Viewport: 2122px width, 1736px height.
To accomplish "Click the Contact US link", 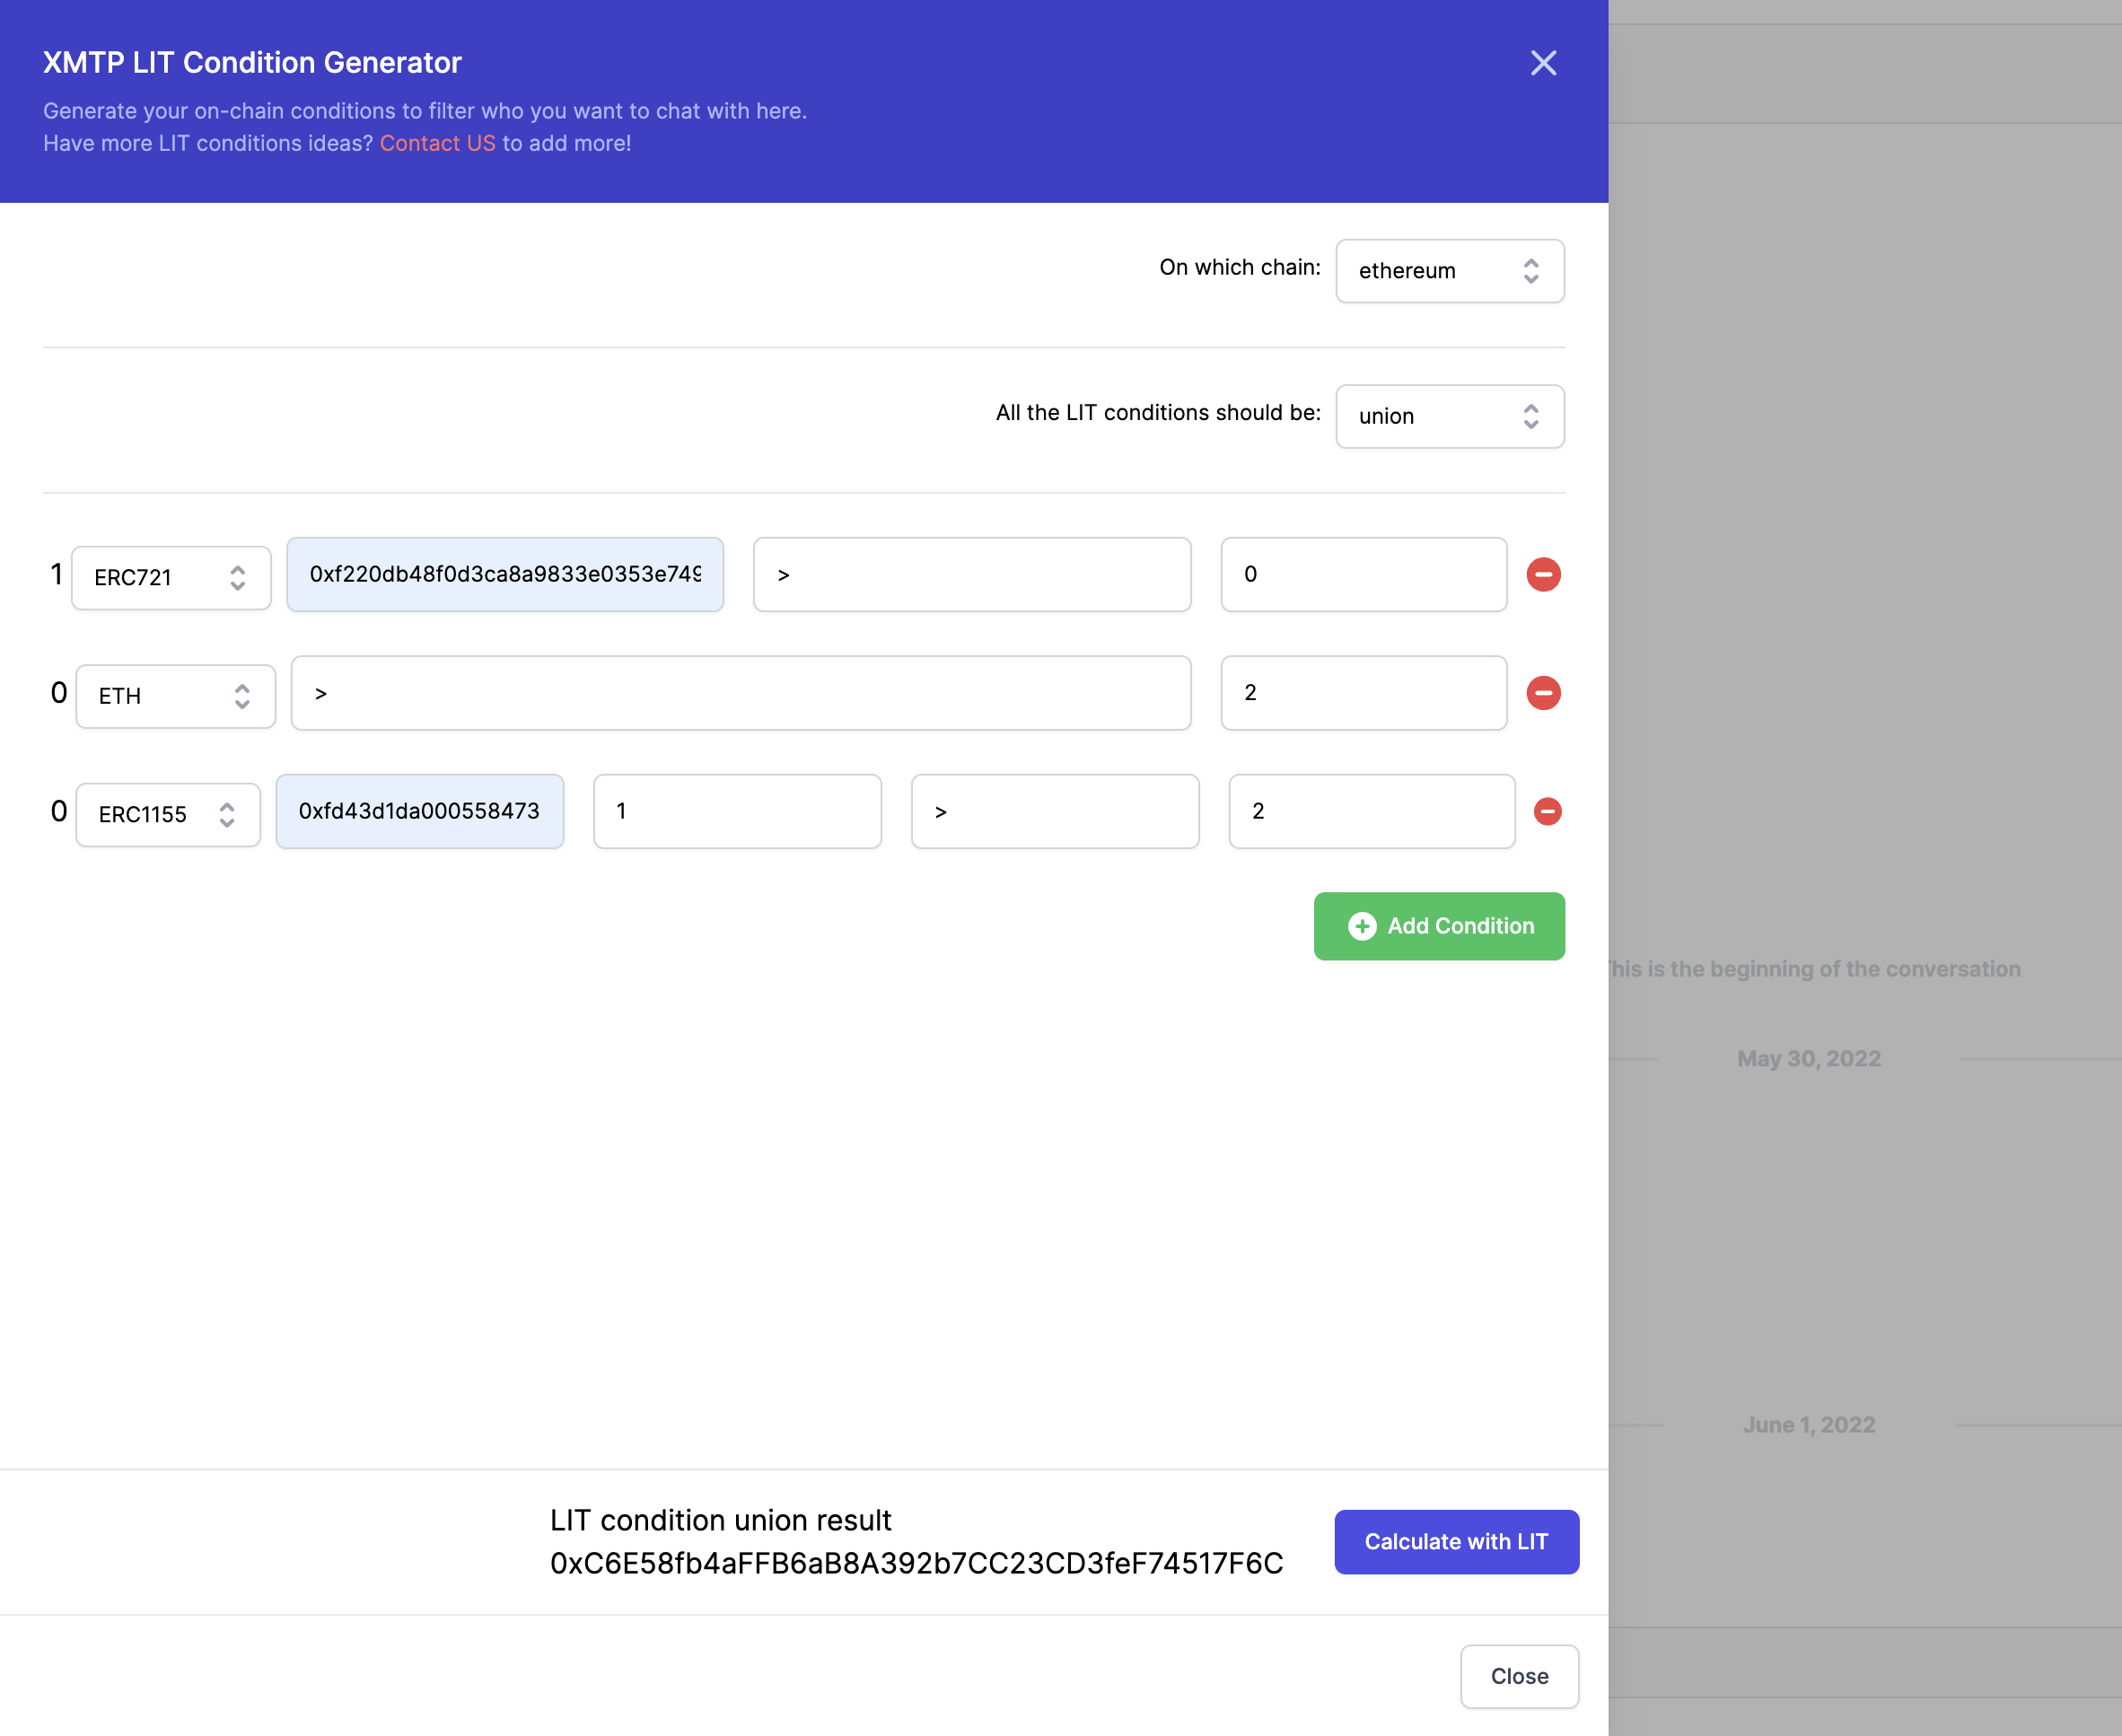I will (437, 143).
